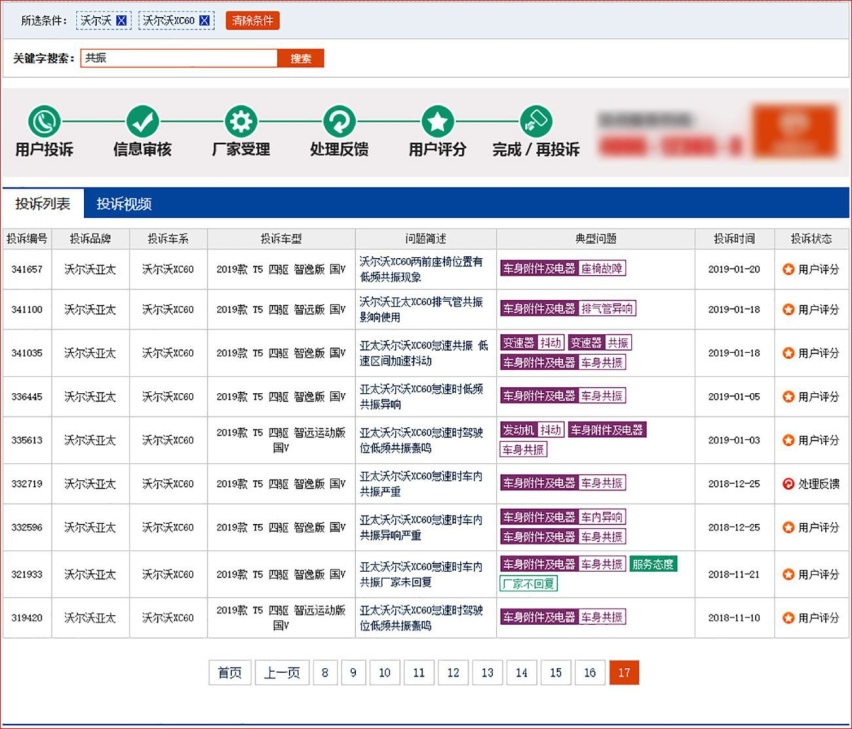The width and height of the screenshot is (852, 729).
Task: Open complaint number 341100
Action: (x=27, y=310)
